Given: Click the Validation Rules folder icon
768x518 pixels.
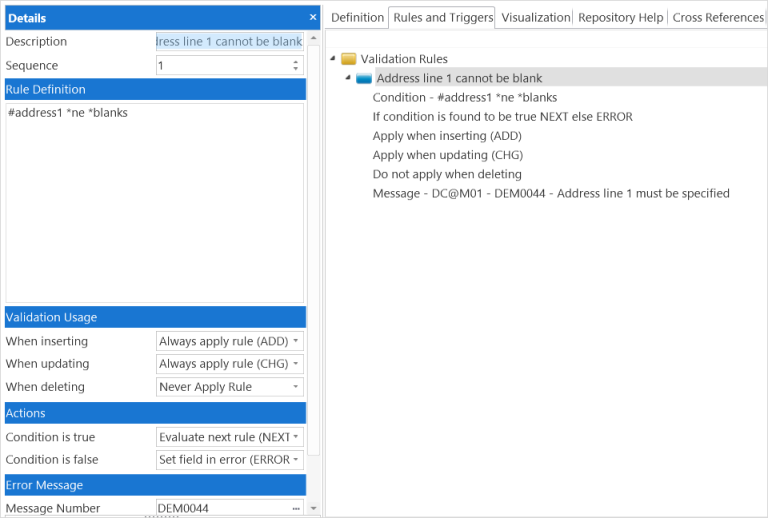Looking at the screenshot, I should point(349,59).
